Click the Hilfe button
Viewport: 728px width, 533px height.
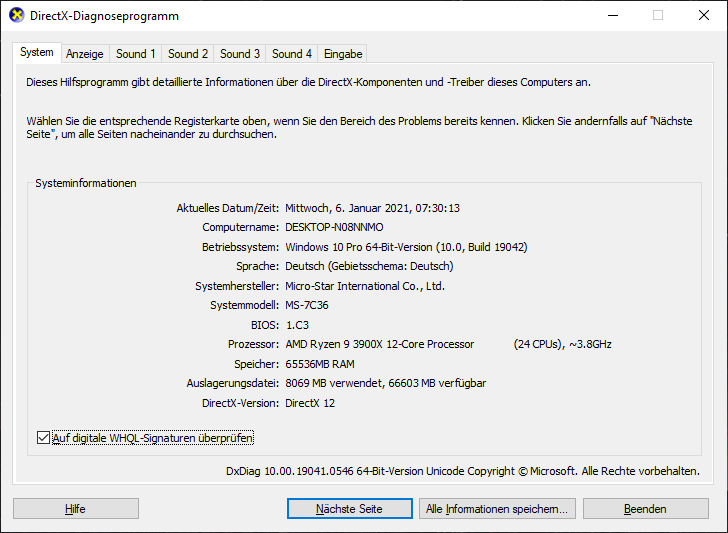76,509
